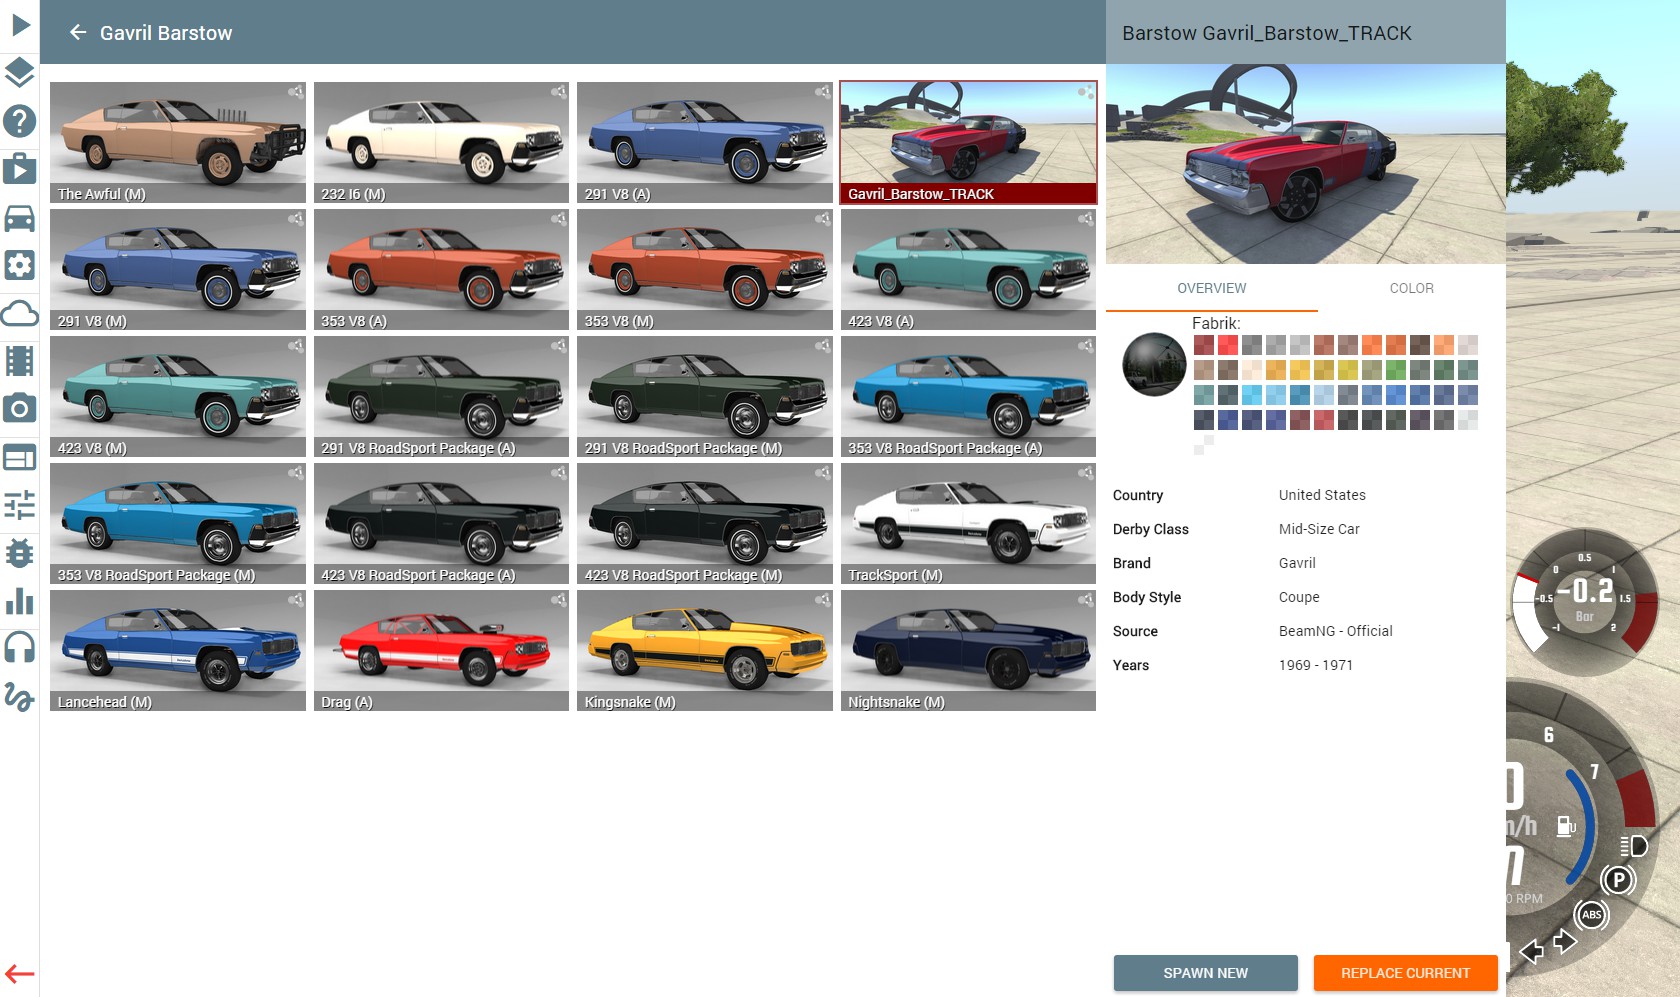The height and width of the screenshot is (997, 1680).
Task: Pick 291 V8 RoadSport Package (A)
Action: 441,397
